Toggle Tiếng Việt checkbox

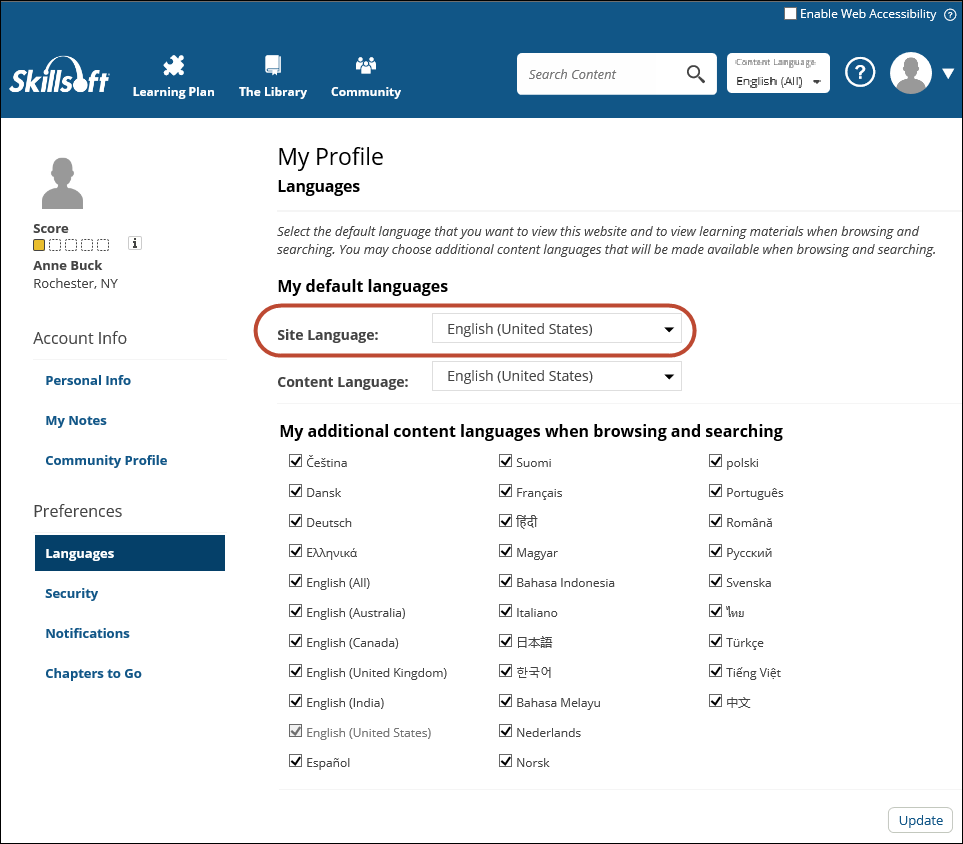[715, 671]
